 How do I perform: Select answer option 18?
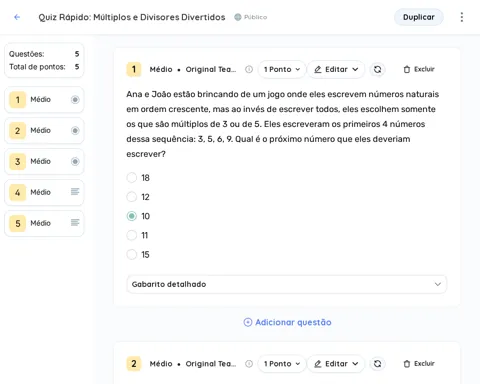(132, 177)
